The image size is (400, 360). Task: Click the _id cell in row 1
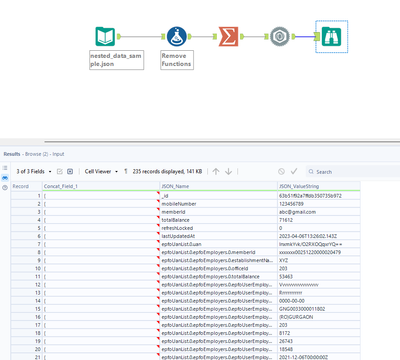coord(219,196)
